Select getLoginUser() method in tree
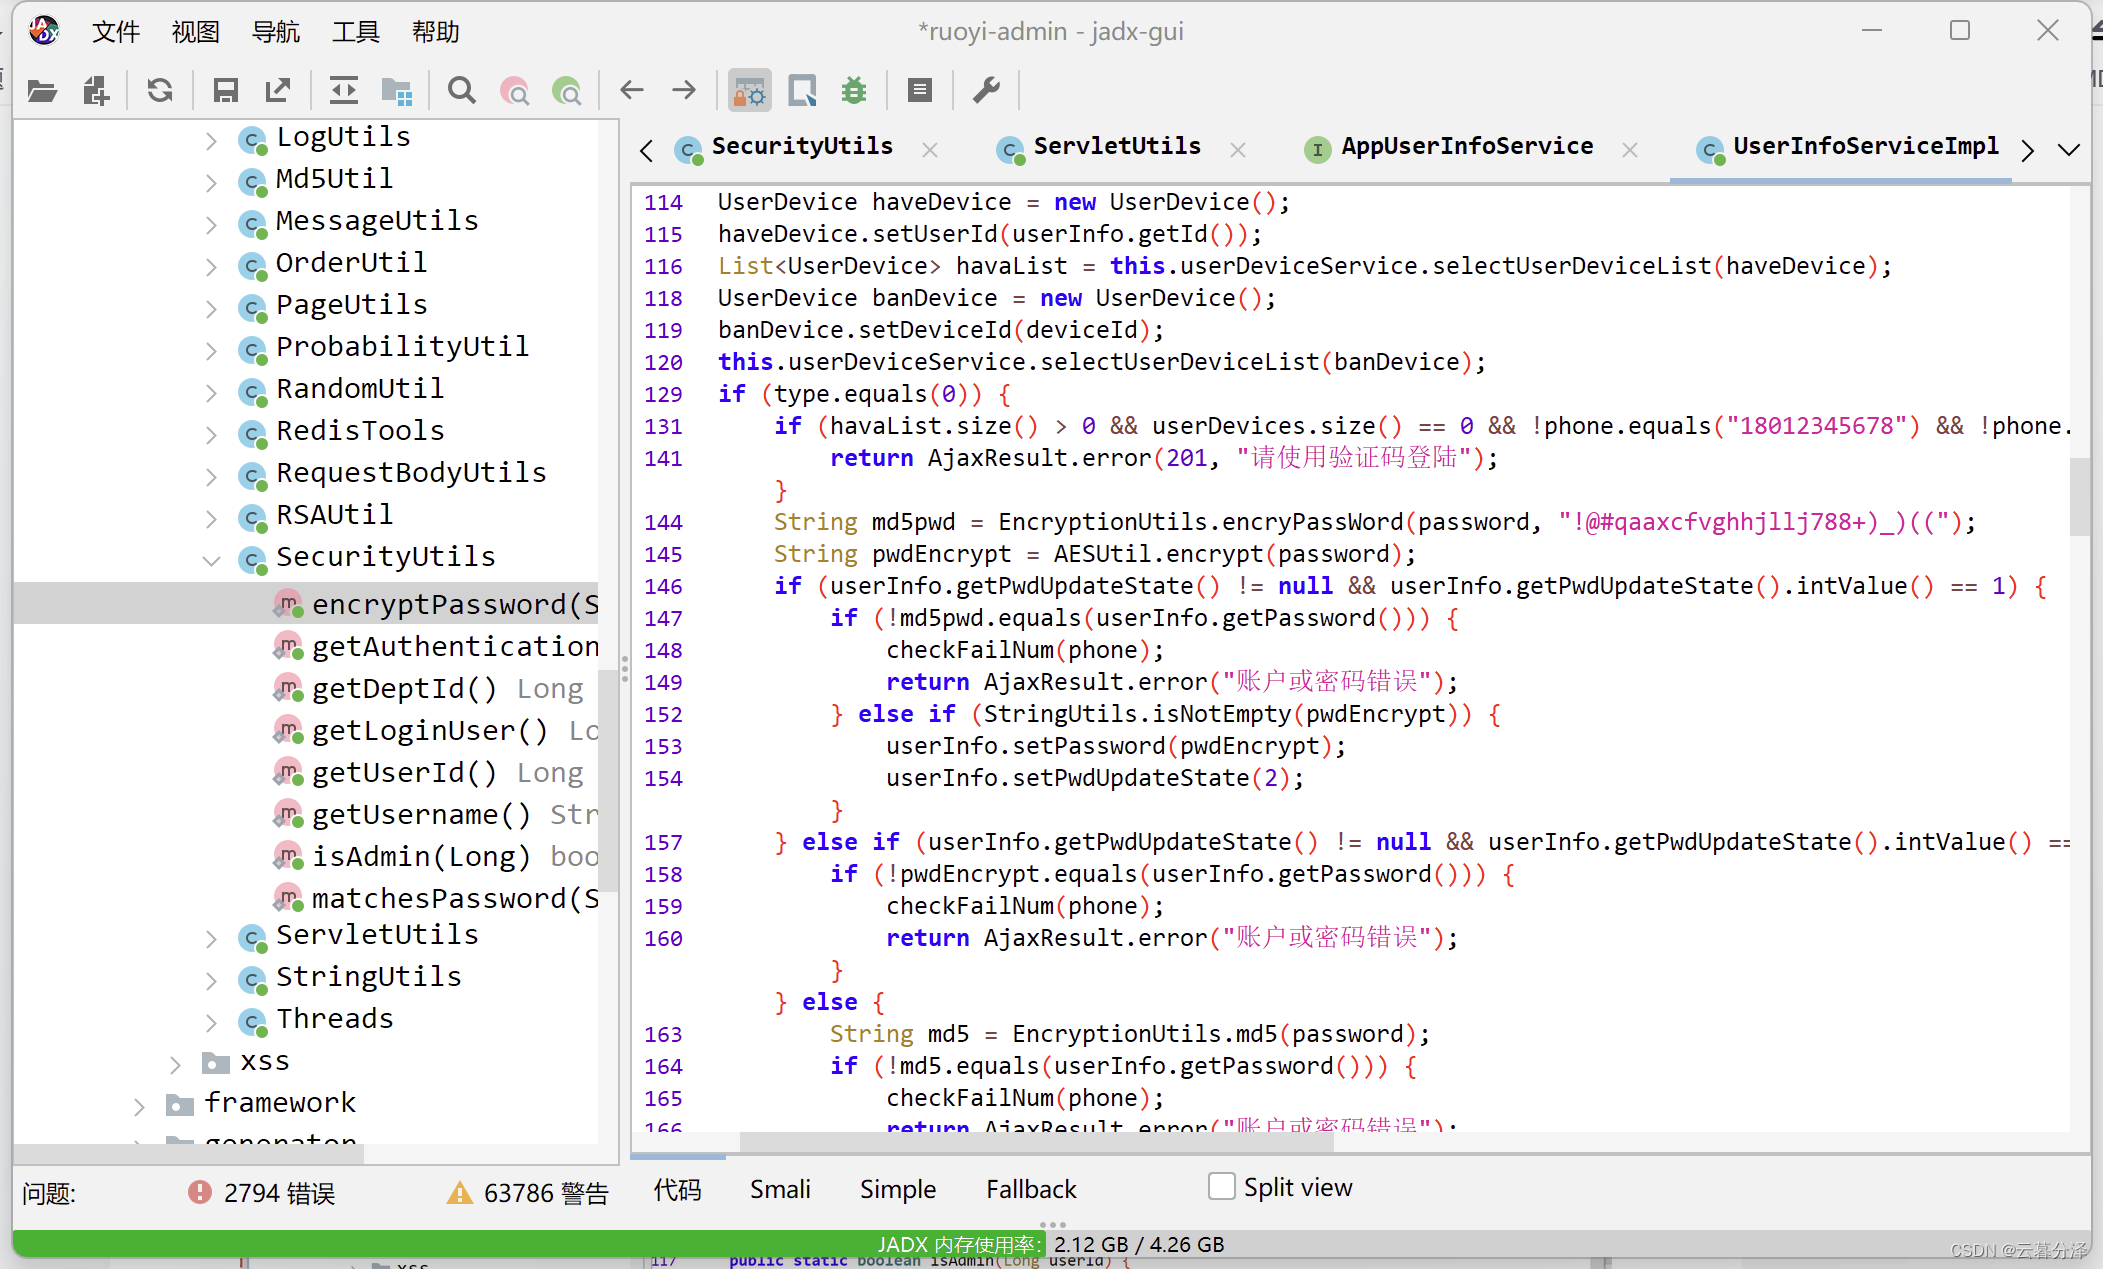2103x1269 pixels. (x=429, y=731)
